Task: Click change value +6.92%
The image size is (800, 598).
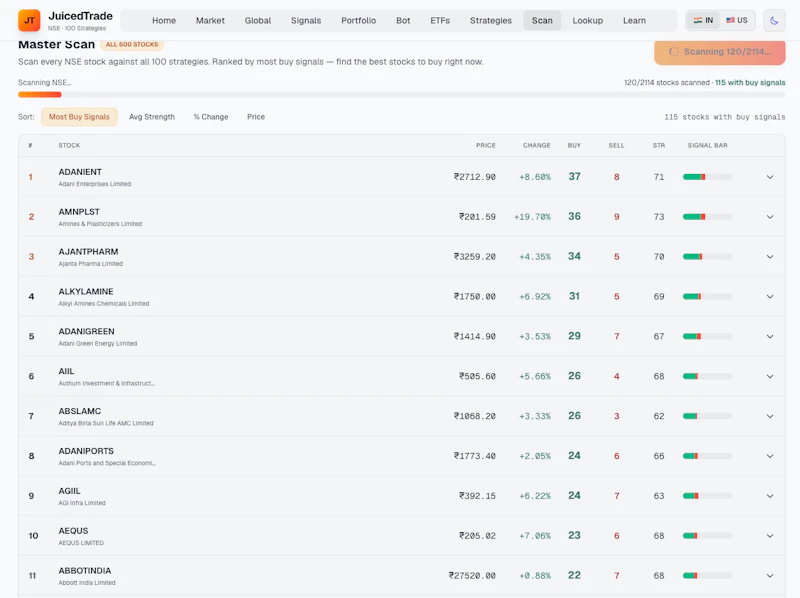Action: click(x=535, y=296)
